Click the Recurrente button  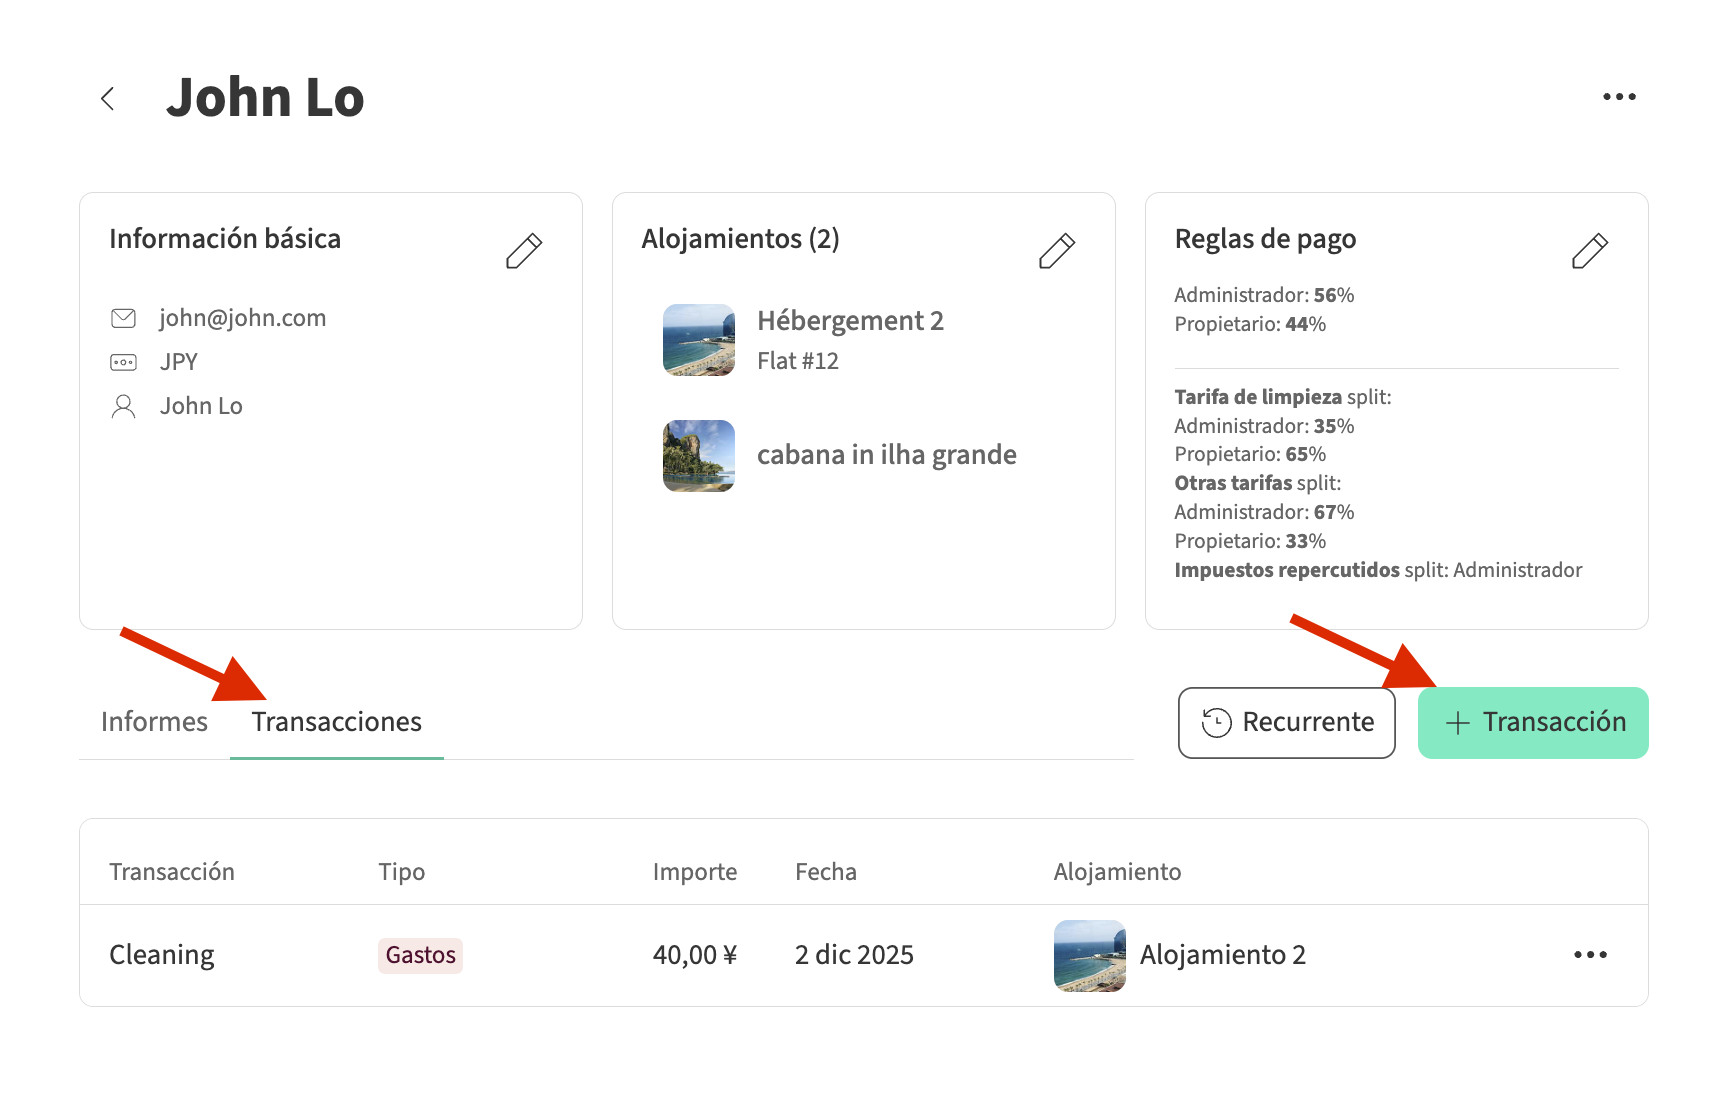(1286, 722)
